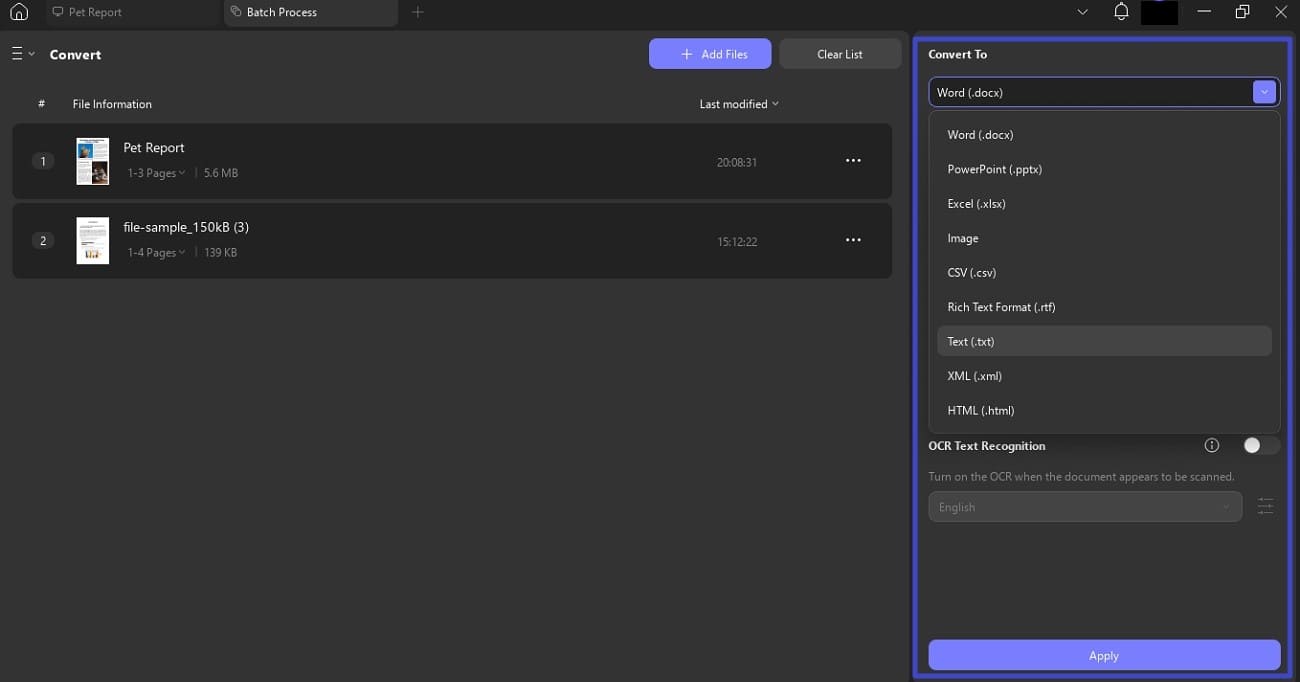Collapse the Word (.docx) format dropdown
Viewport: 1300px width, 682px height.
[1265, 92]
